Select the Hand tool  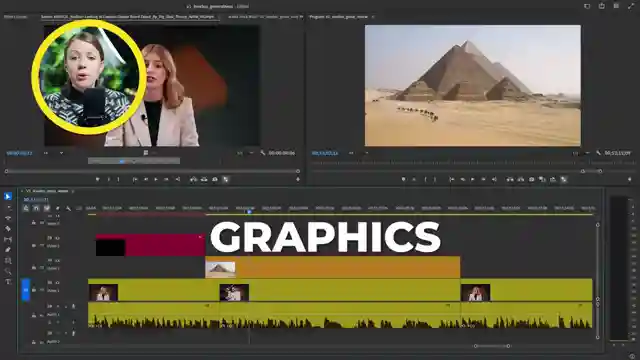coord(8,271)
